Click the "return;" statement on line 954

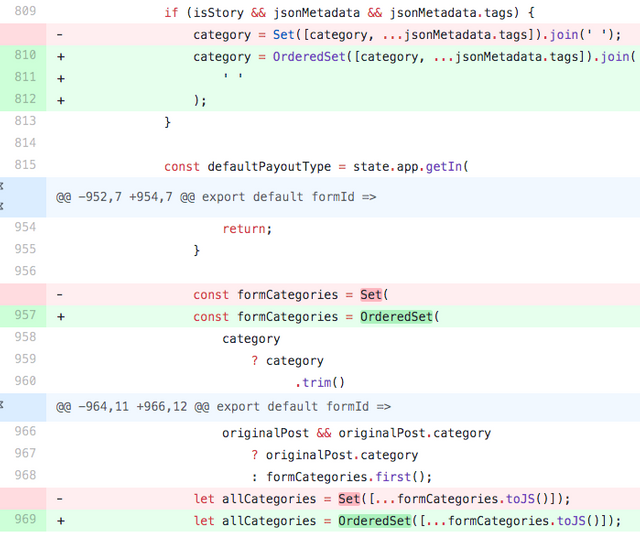click(247, 229)
